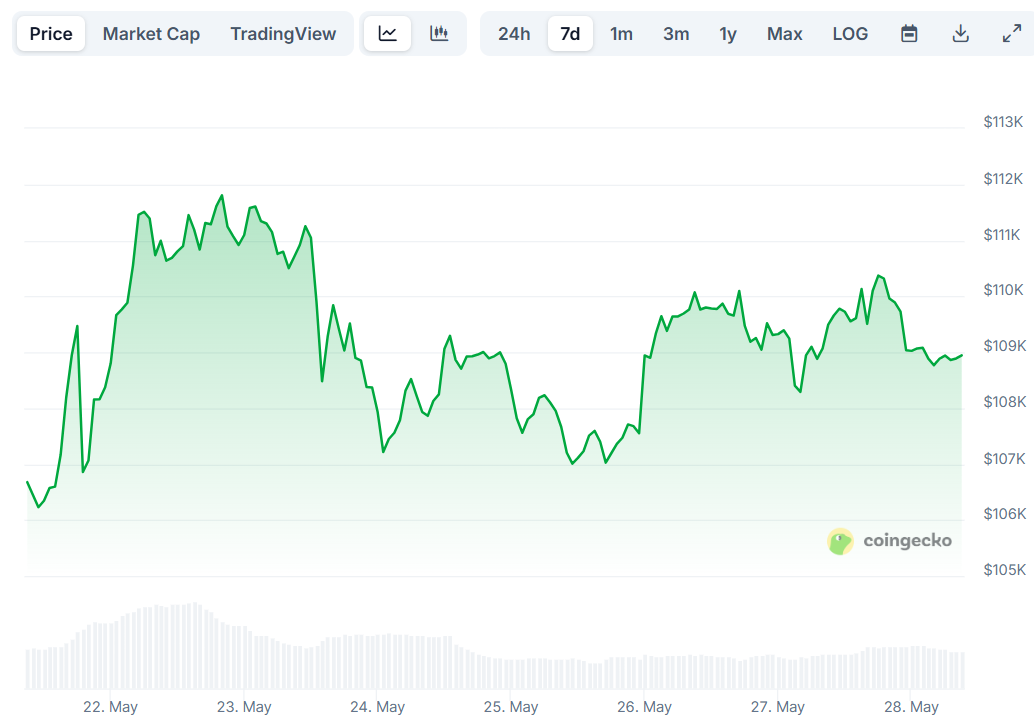Screen dimensions: 1034x718
Task: Switch to the candlestick chart icon
Action: (439, 34)
